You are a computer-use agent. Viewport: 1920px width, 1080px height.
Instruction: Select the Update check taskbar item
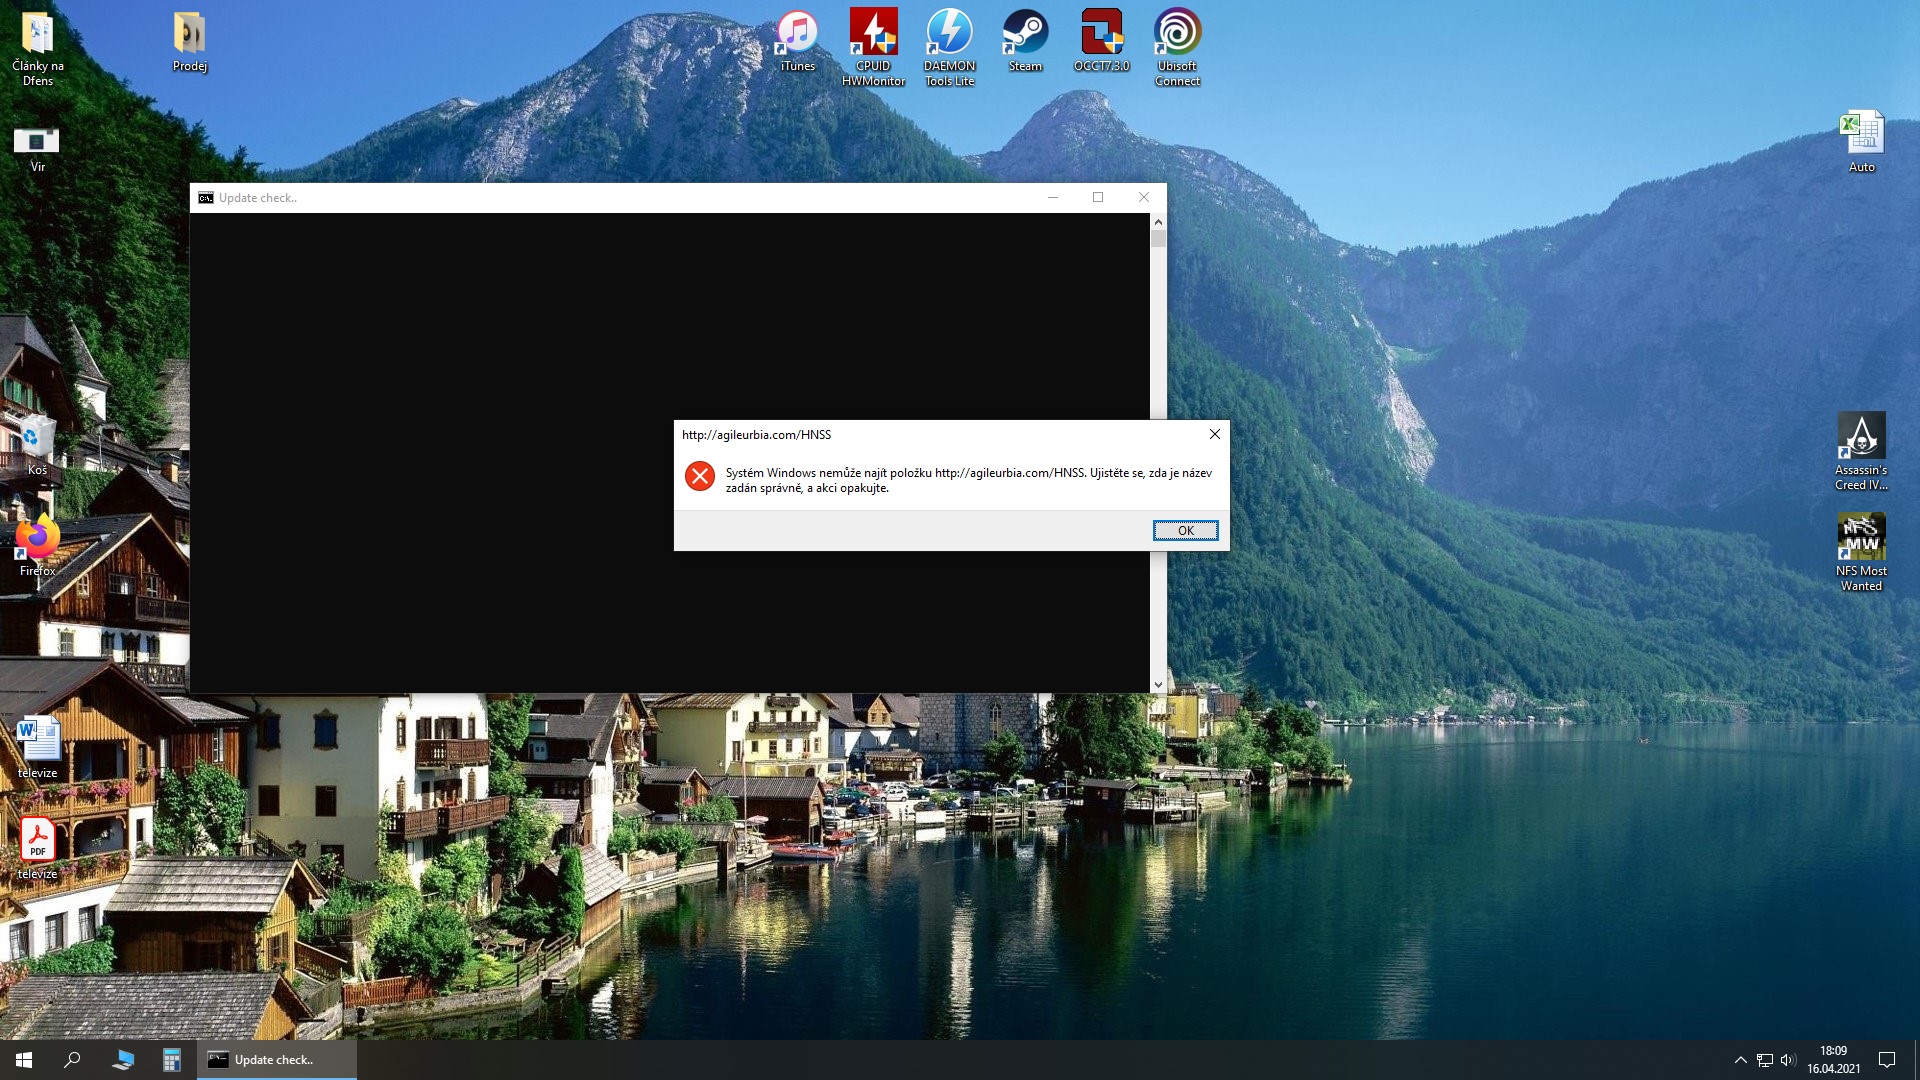275,1060
